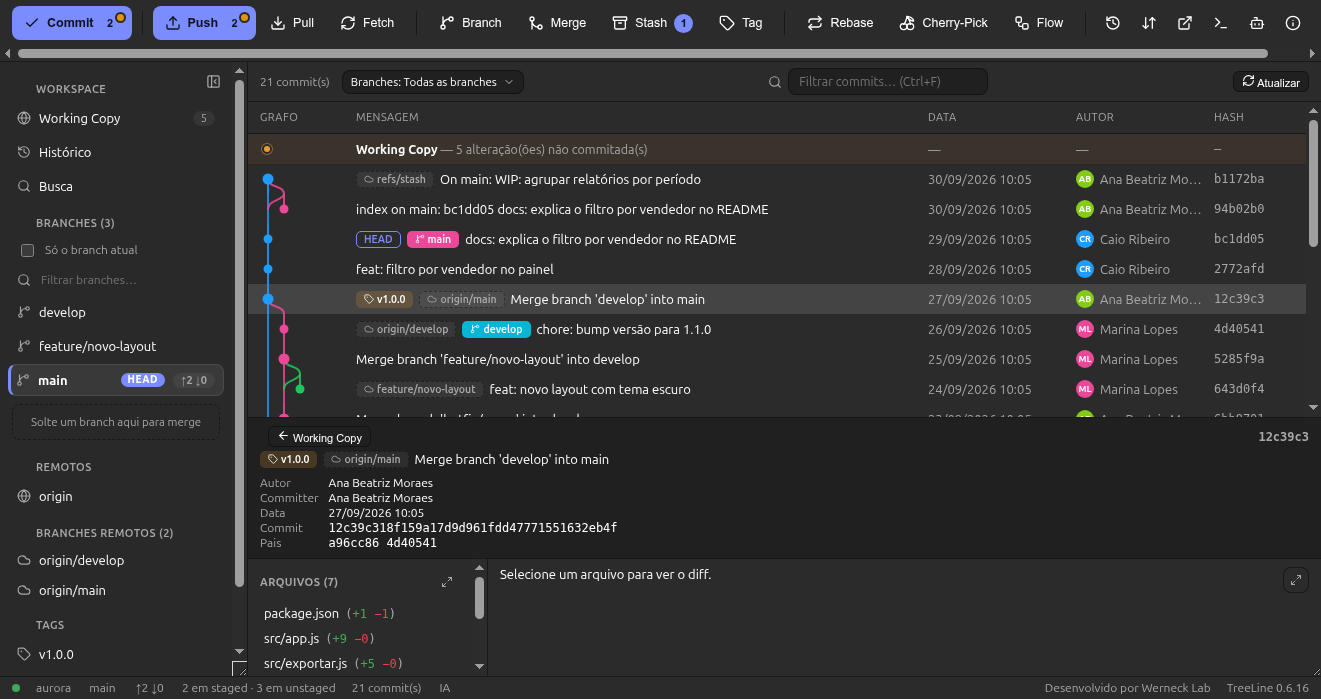Start a Rebase from the toolbar
Image resolution: width=1321 pixels, height=699 pixels.
click(x=840, y=23)
